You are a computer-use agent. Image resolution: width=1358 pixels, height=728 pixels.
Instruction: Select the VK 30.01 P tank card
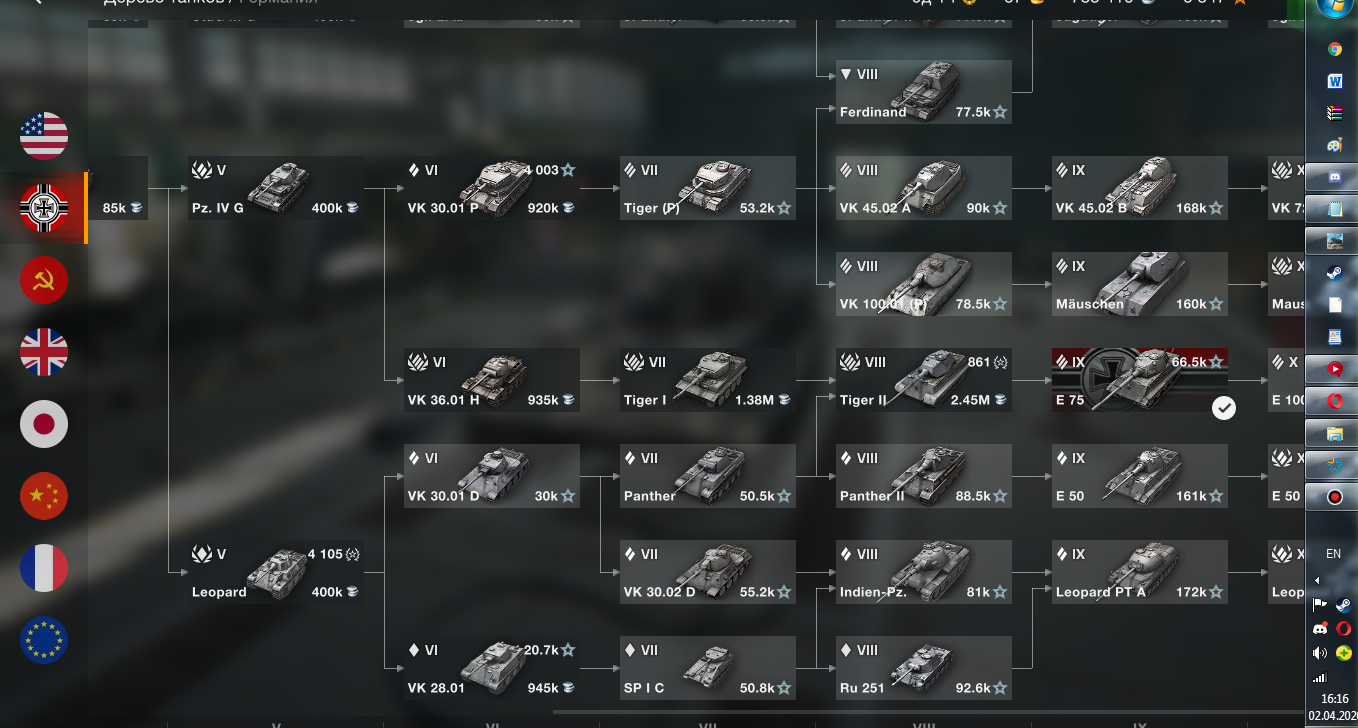(492, 188)
